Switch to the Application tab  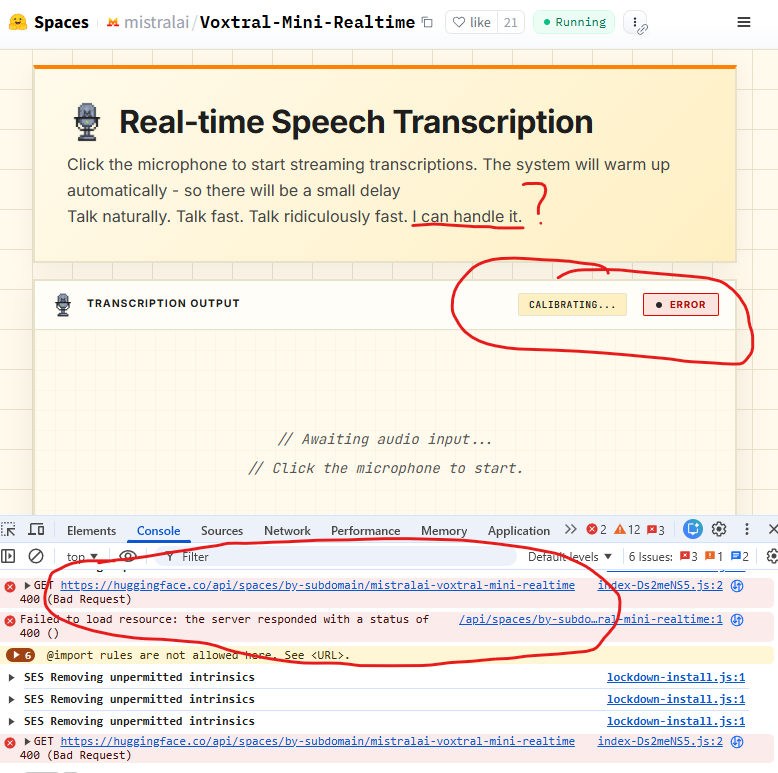coord(519,531)
